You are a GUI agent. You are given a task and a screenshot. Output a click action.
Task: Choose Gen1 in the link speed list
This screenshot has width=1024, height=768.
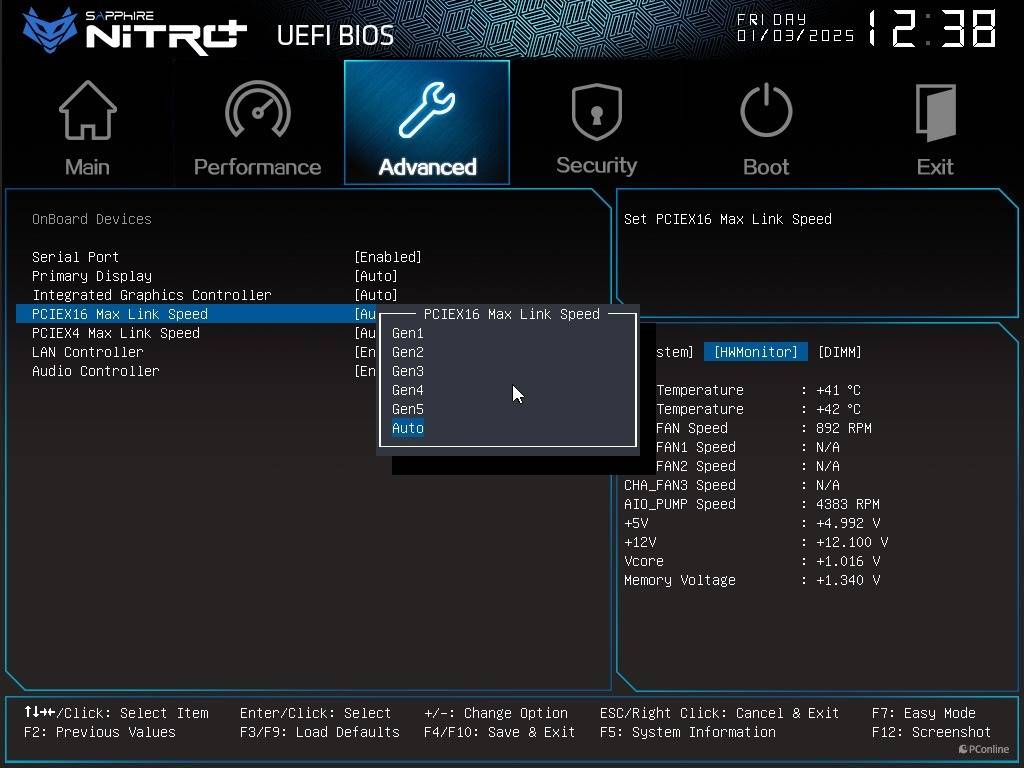tap(408, 333)
